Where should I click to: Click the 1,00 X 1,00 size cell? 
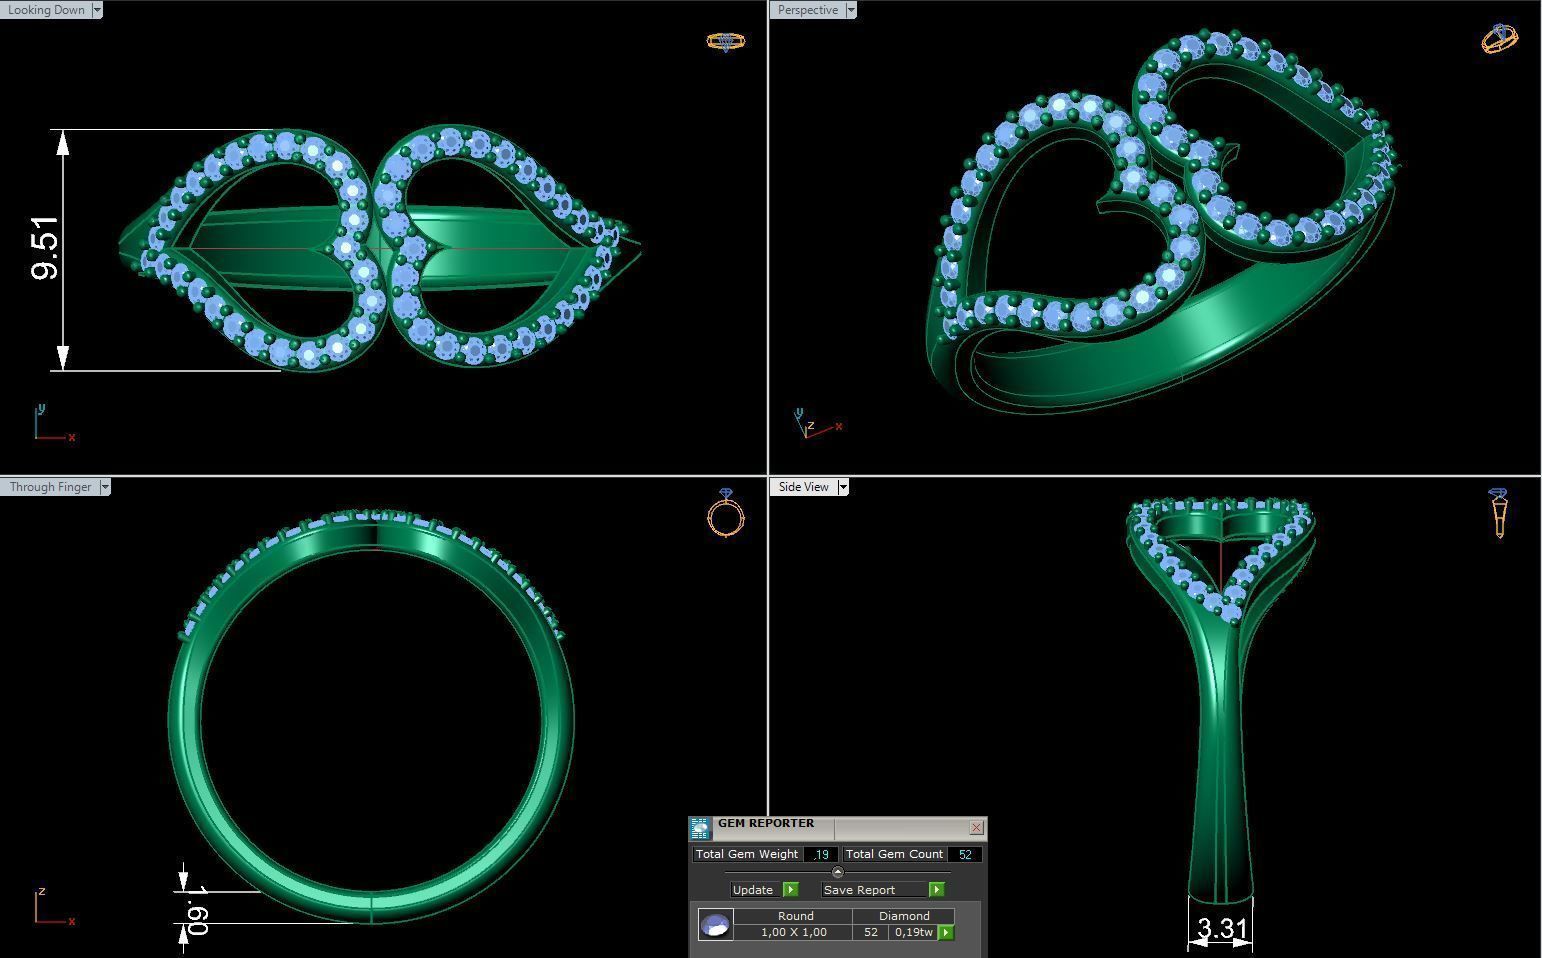pyautogui.click(x=794, y=932)
